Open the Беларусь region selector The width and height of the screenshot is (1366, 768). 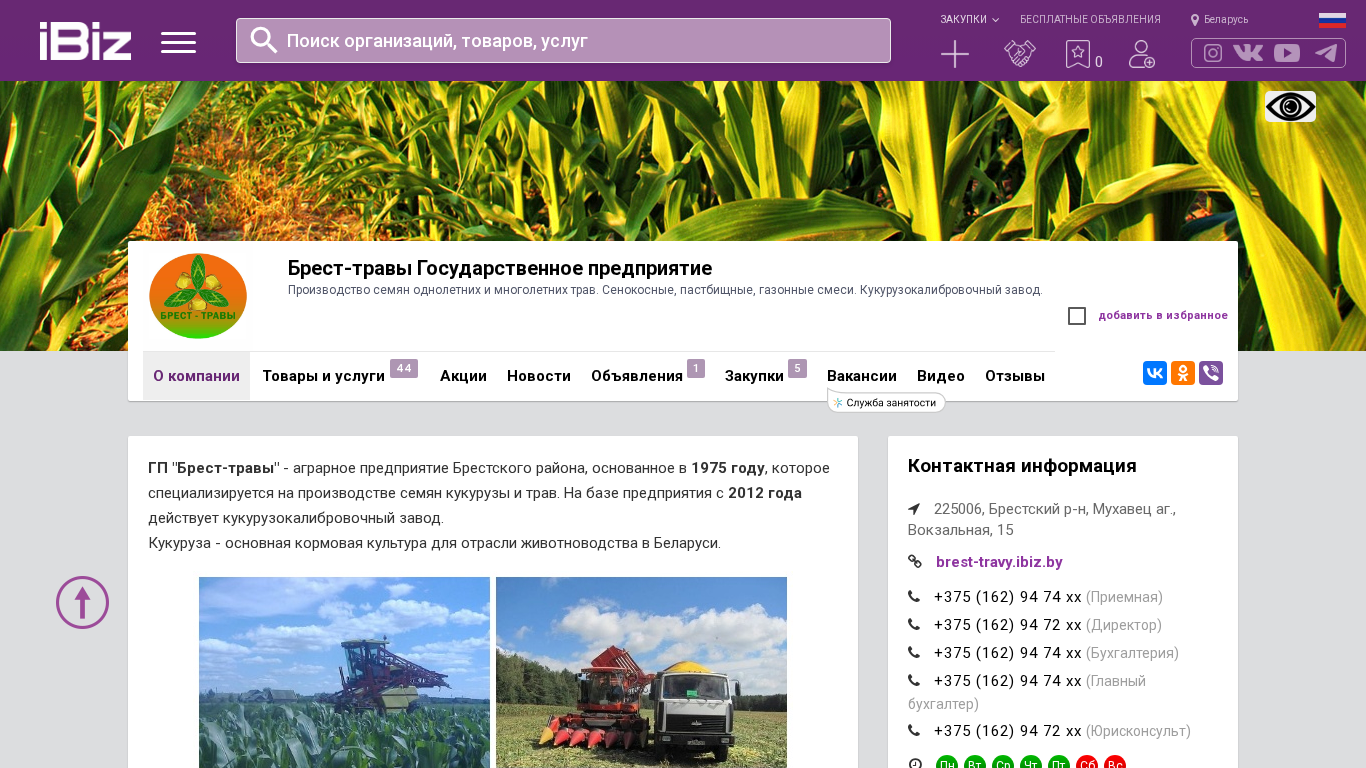click(1220, 20)
